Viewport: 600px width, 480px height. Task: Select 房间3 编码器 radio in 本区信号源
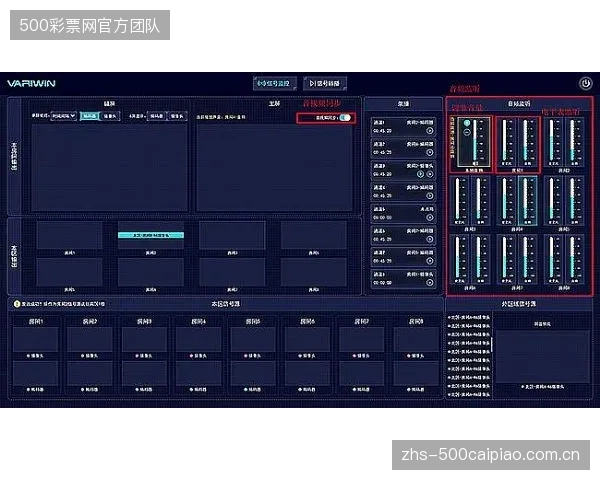coord(137,390)
